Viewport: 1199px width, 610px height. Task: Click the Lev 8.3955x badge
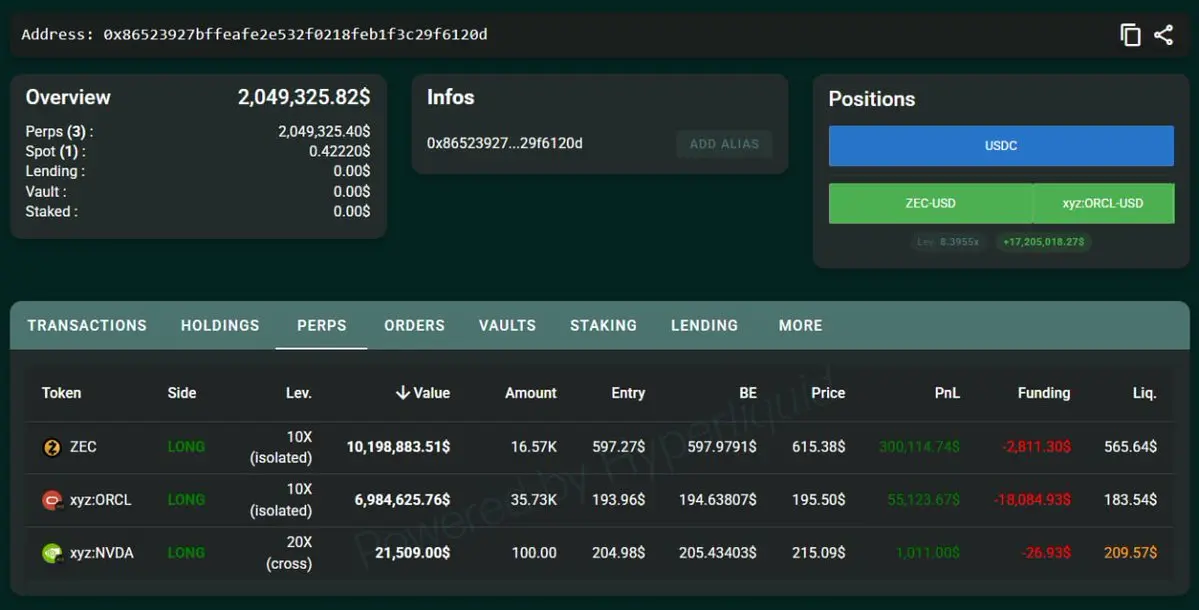tap(947, 242)
